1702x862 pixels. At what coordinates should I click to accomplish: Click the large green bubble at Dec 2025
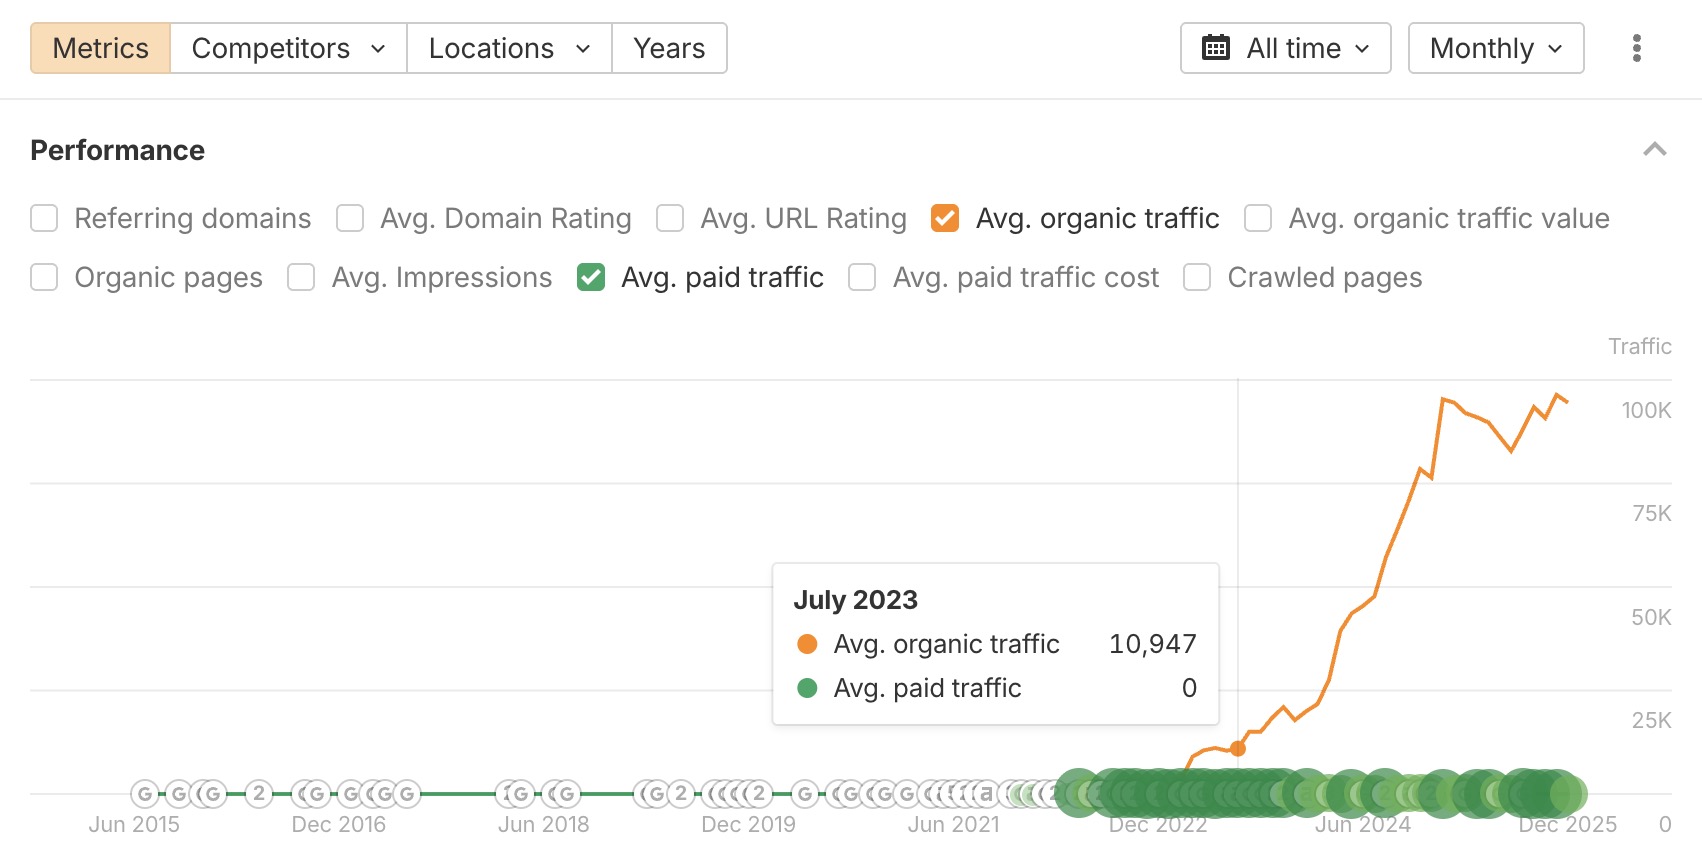(x=1566, y=794)
